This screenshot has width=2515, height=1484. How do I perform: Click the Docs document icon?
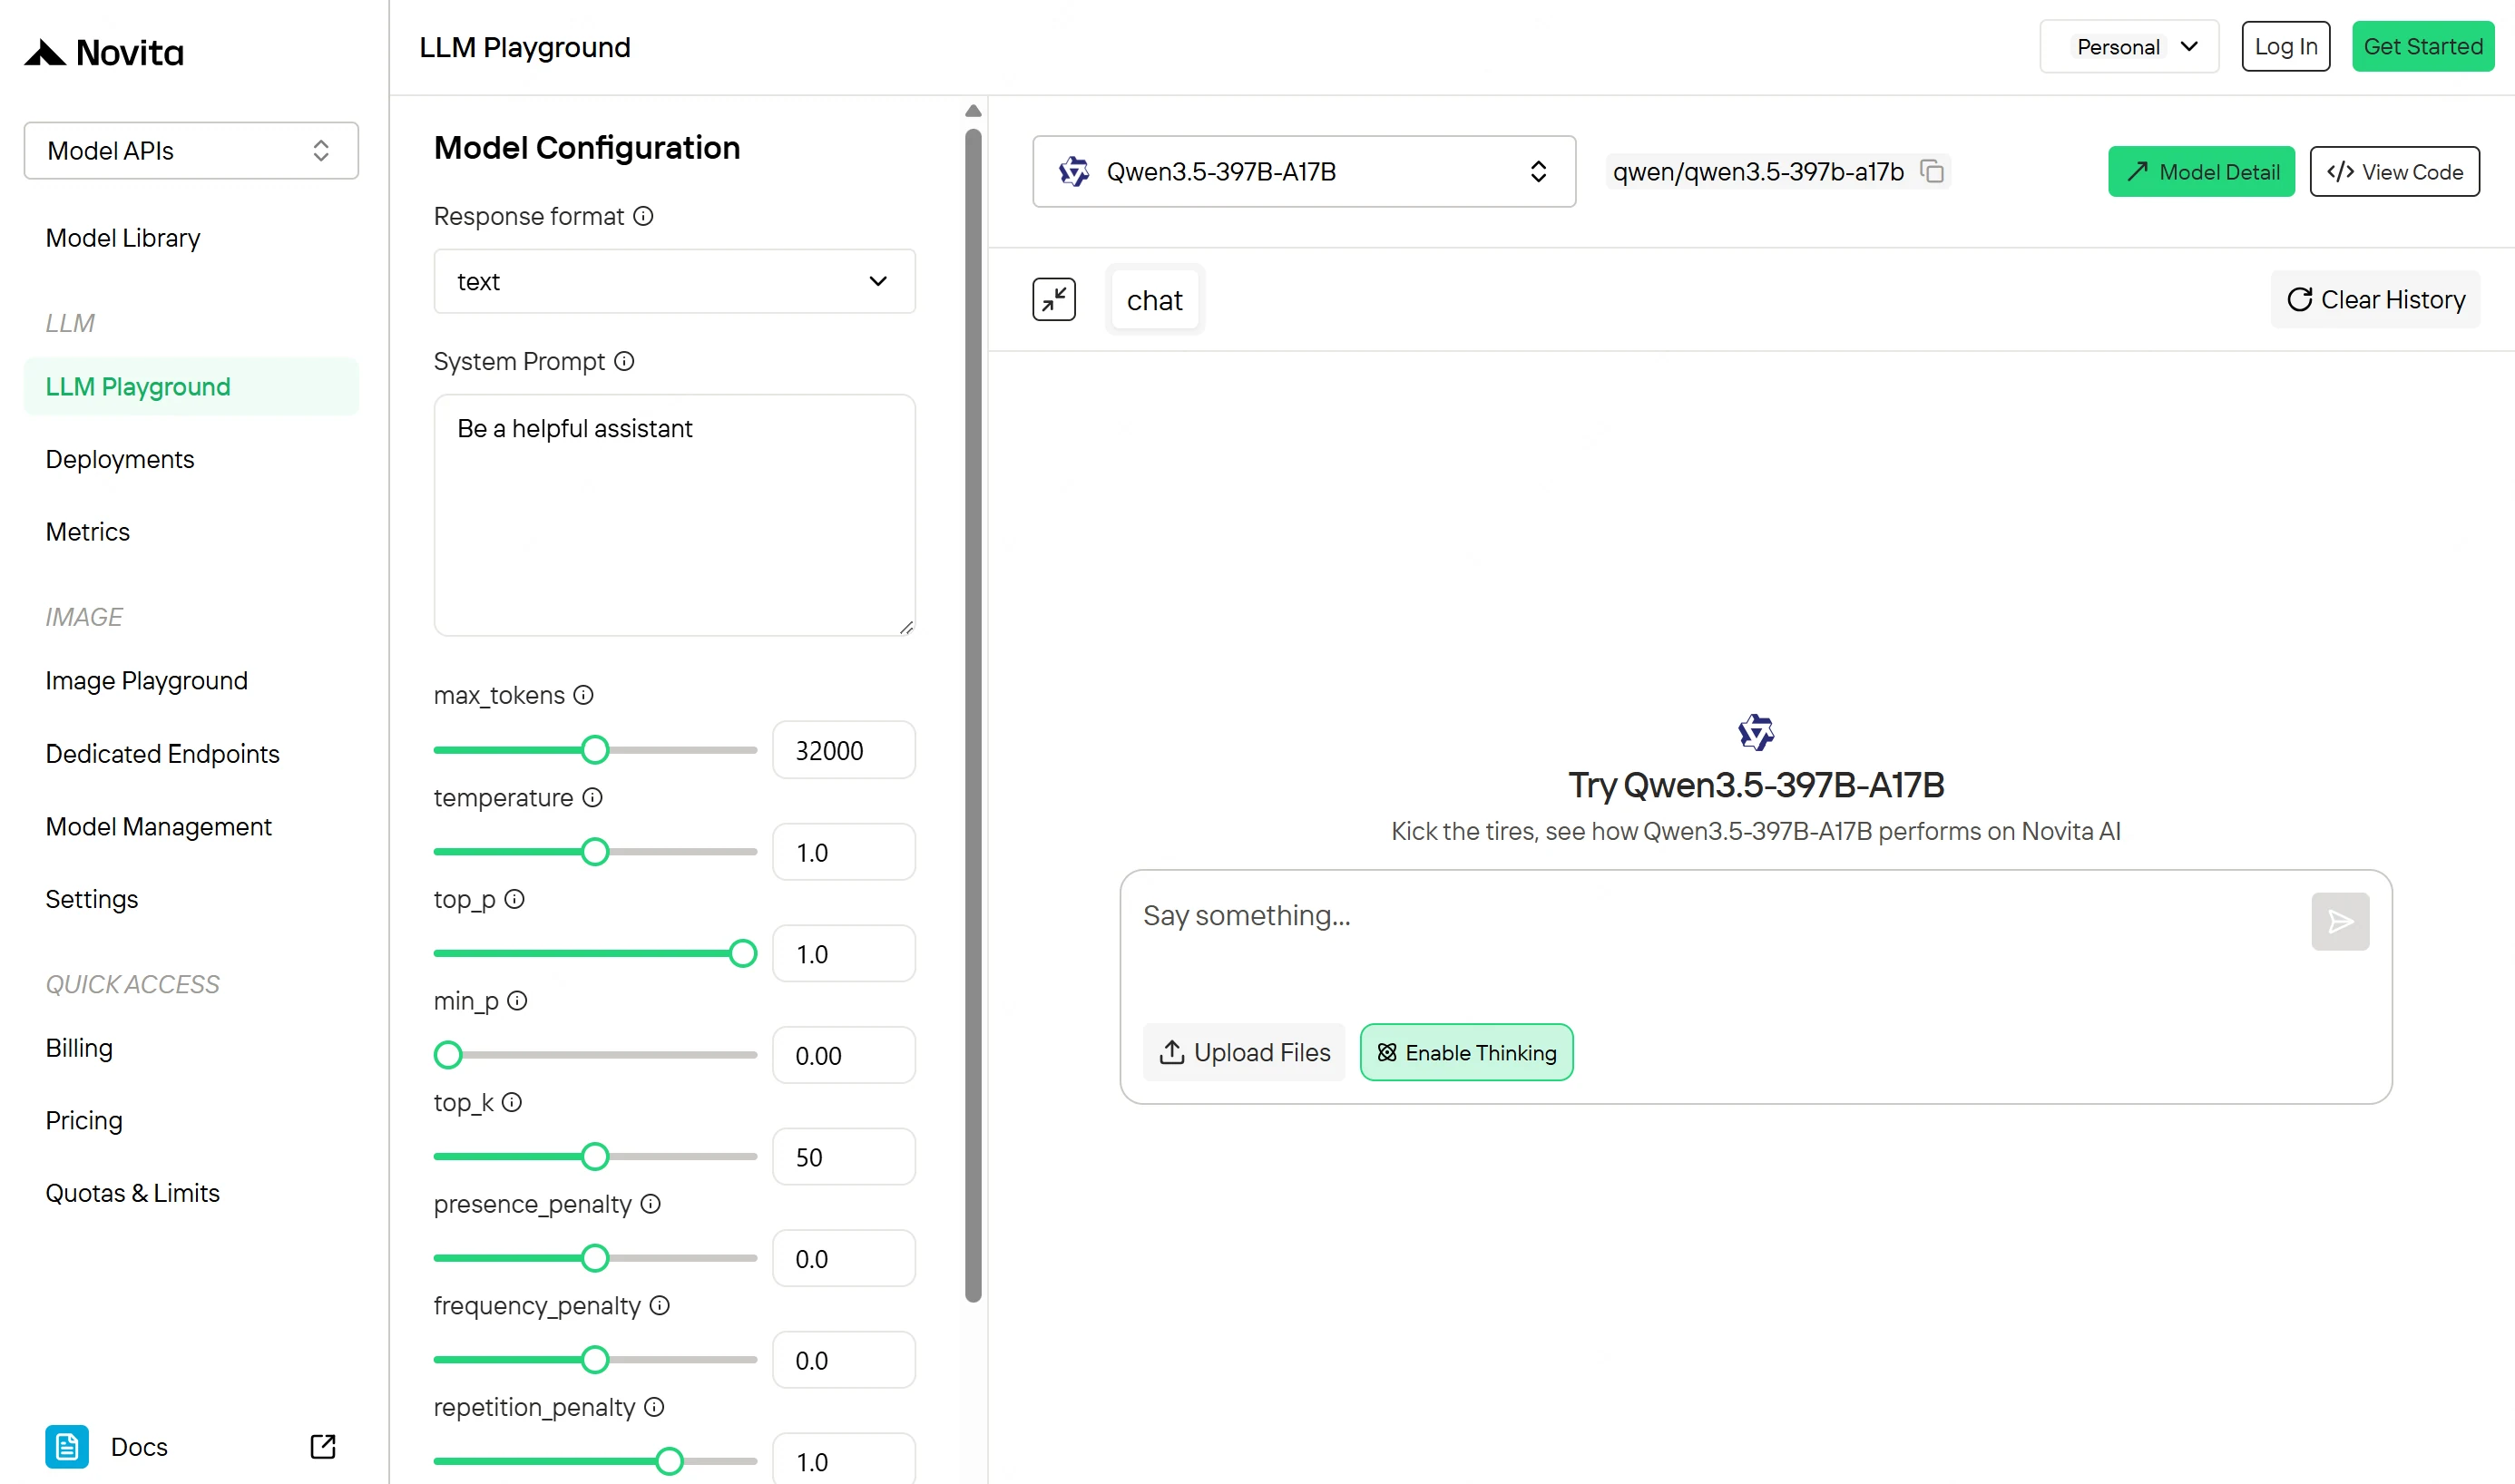(67, 1446)
